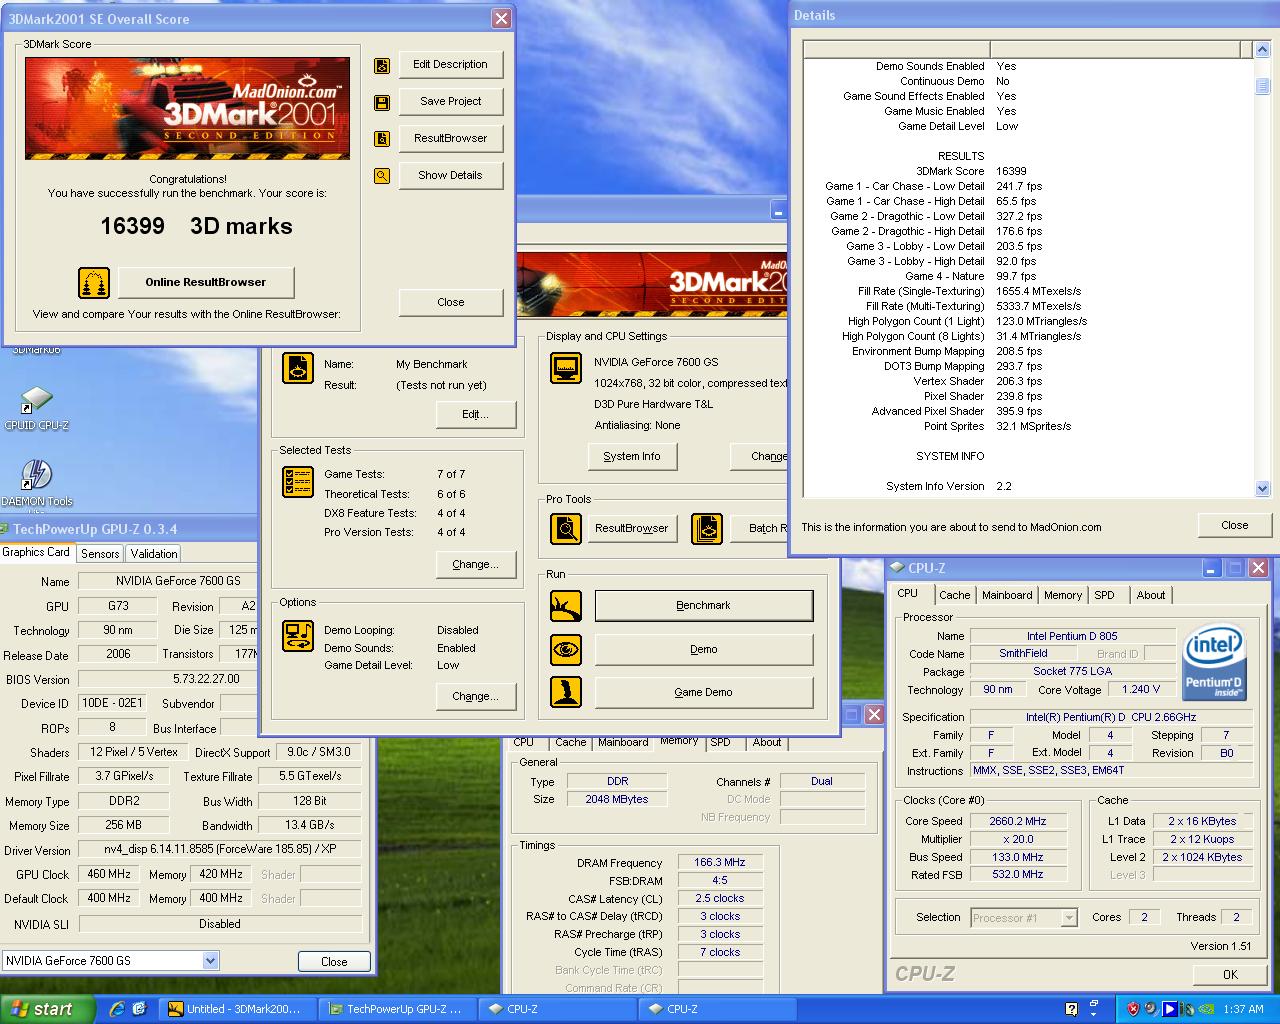
Task: Click the mouse-shaped tray icon beside the NVIDIA icon
Action: pos(1188,1009)
